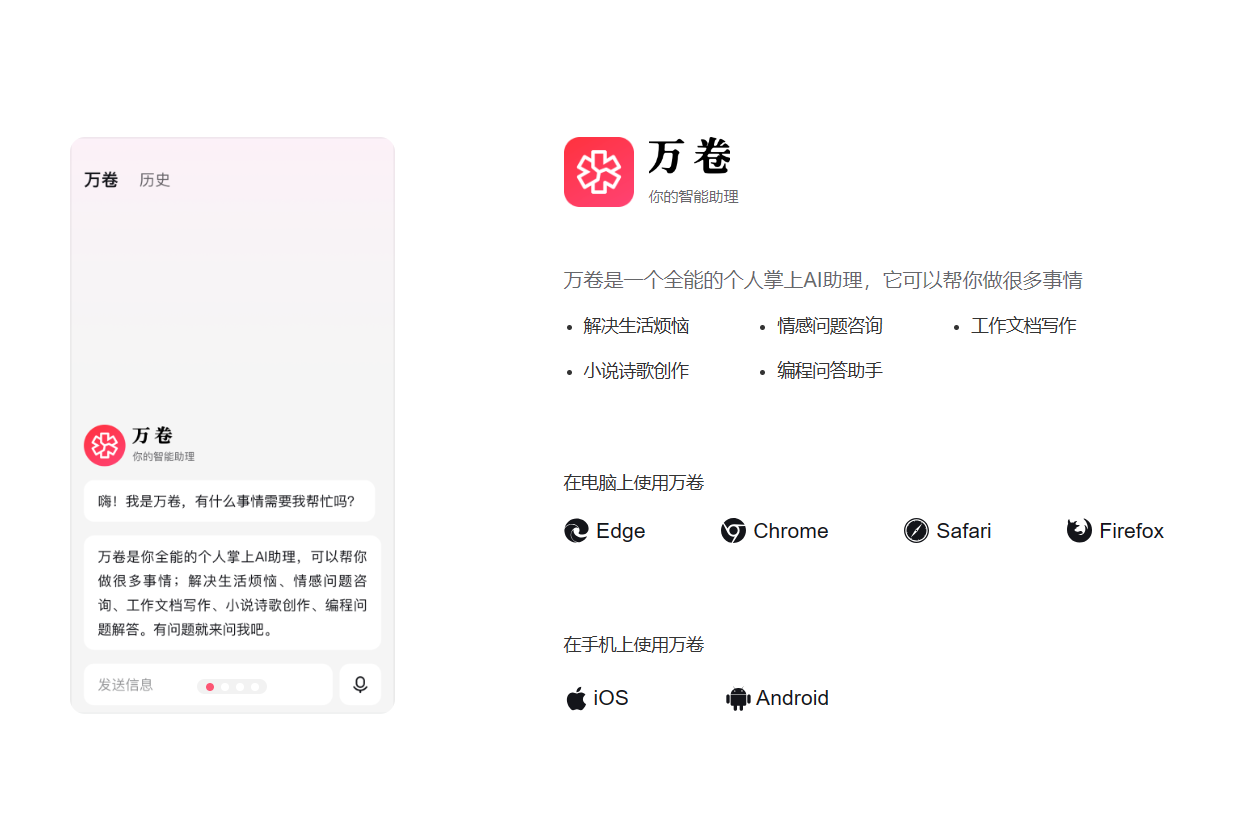Select the 工作文档写作 link
Image resolution: width=1246 pixels, height=819 pixels.
coord(1023,325)
